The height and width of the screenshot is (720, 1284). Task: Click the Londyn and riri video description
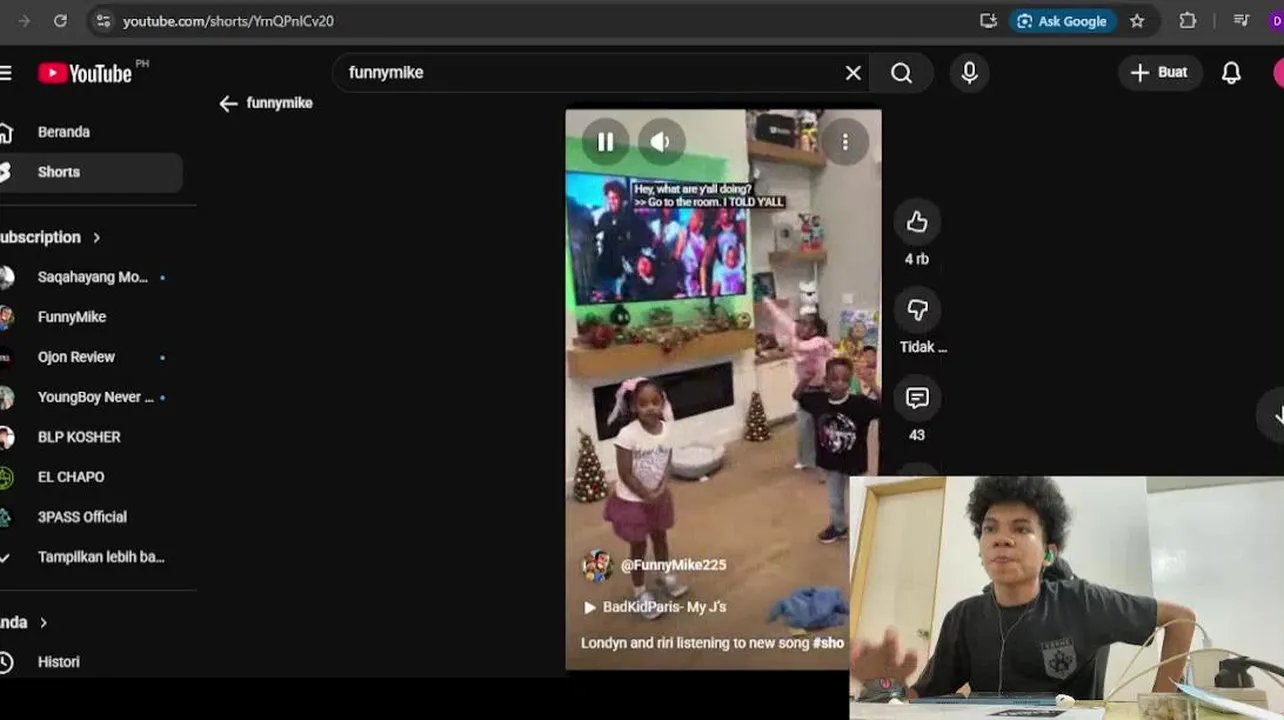(712, 643)
